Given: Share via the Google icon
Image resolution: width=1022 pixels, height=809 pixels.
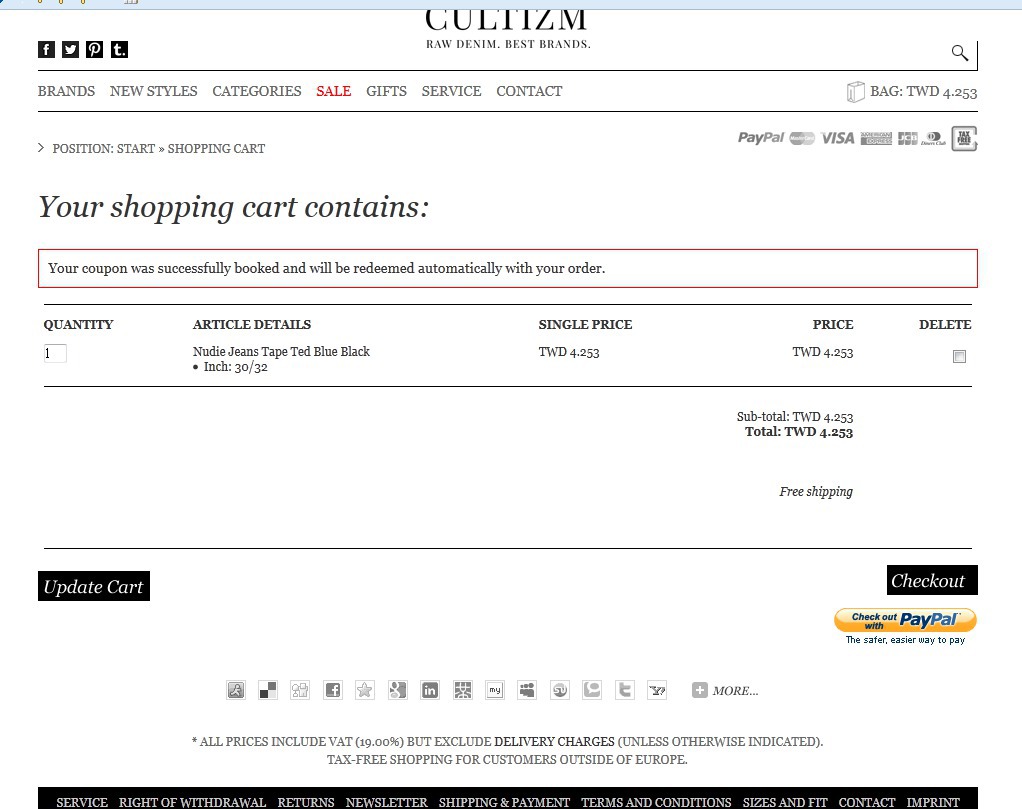Looking at the screenshot, I should click(x=398, y=690).
